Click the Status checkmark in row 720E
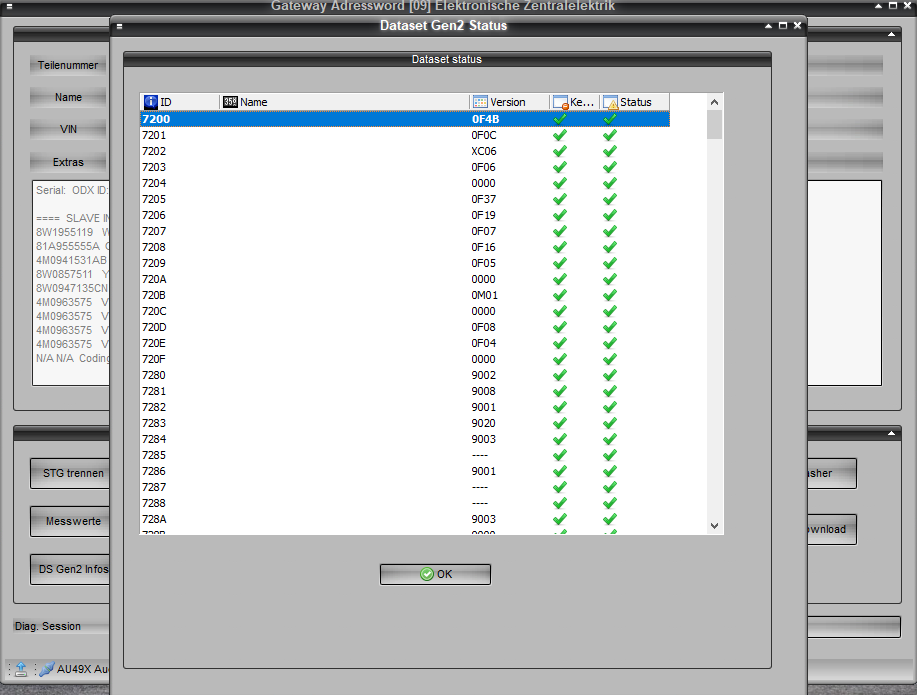 610,343
